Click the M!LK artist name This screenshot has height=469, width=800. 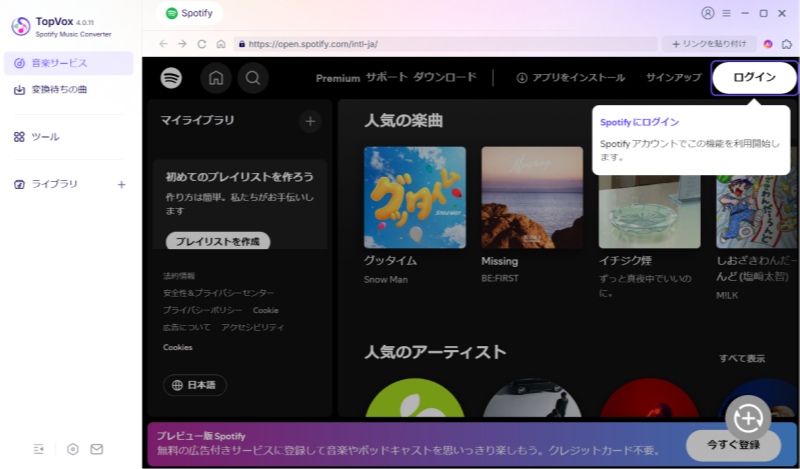tap(727, 295)
